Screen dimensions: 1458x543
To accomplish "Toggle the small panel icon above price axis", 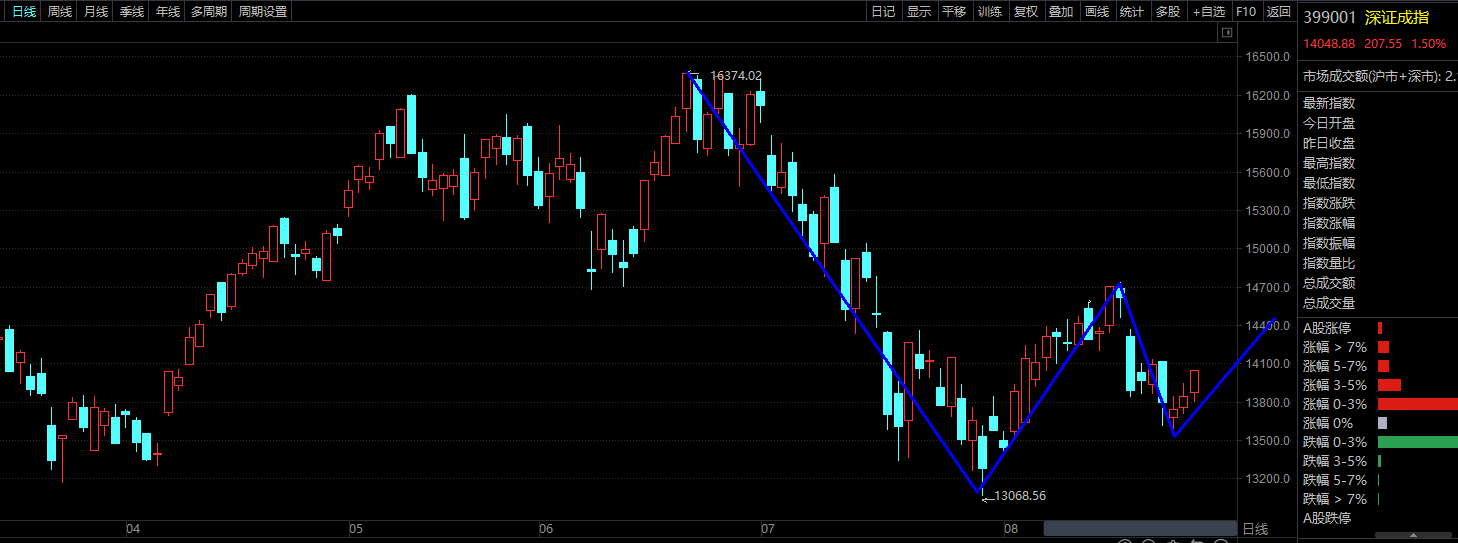I will click(x=1227, y=33).
